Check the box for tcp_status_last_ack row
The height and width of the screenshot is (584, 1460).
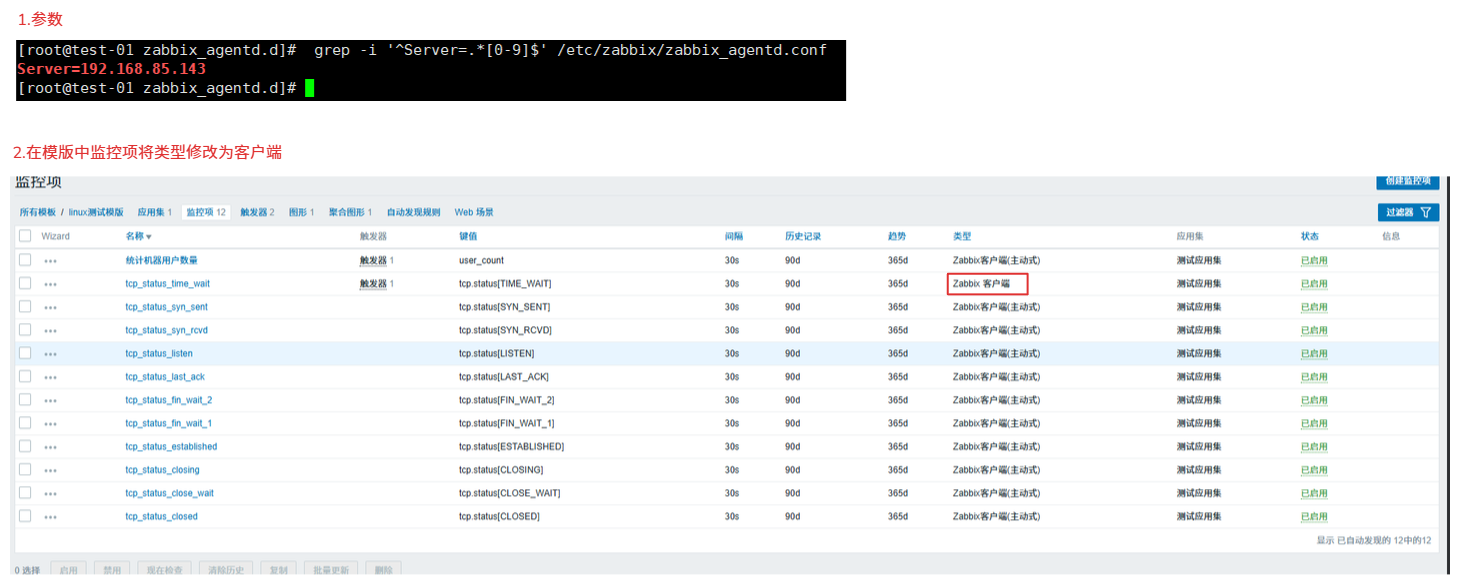point(25,376)
